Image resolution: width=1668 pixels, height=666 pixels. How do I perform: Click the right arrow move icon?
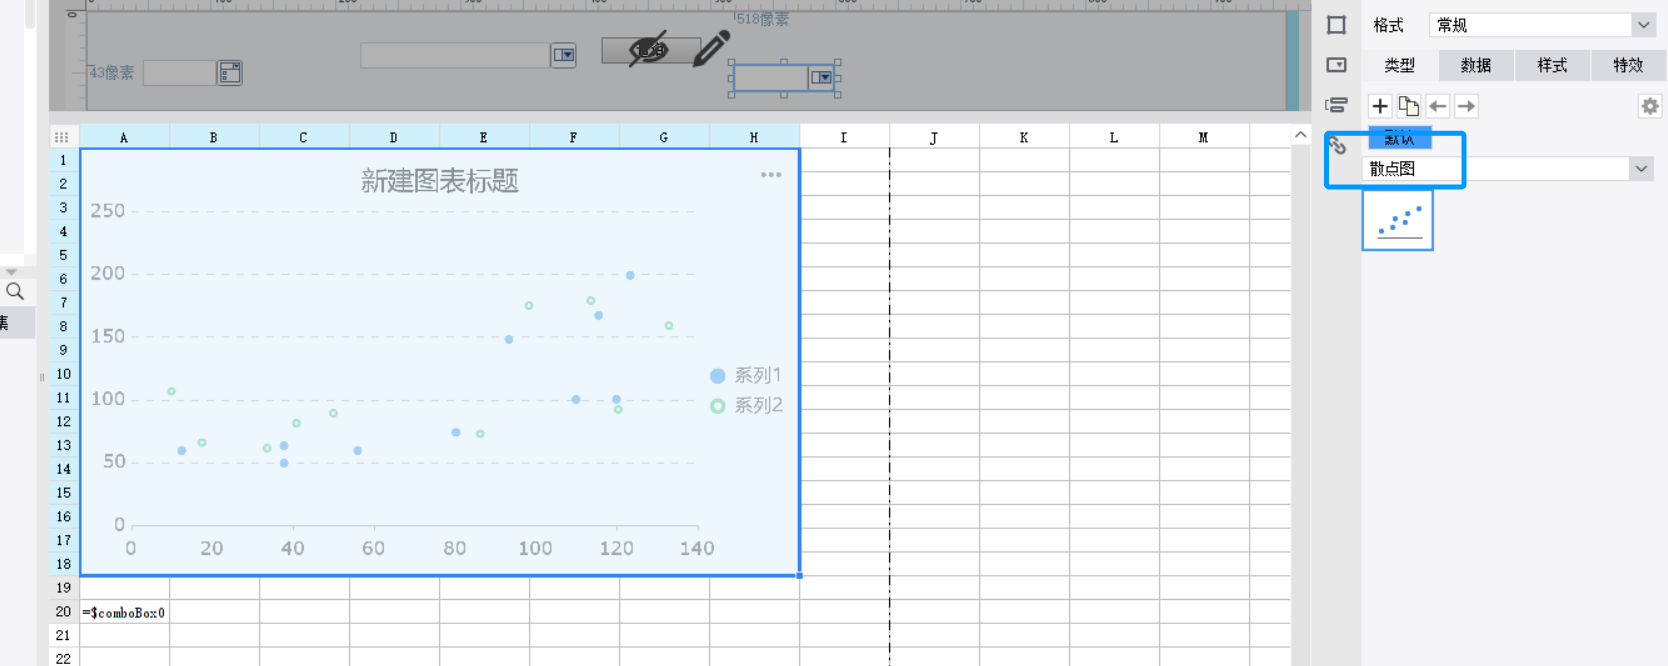[x=1466, y=106]
